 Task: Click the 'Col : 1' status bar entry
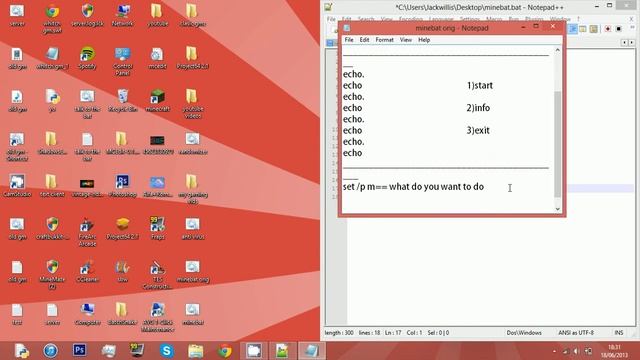coord(414,333)
